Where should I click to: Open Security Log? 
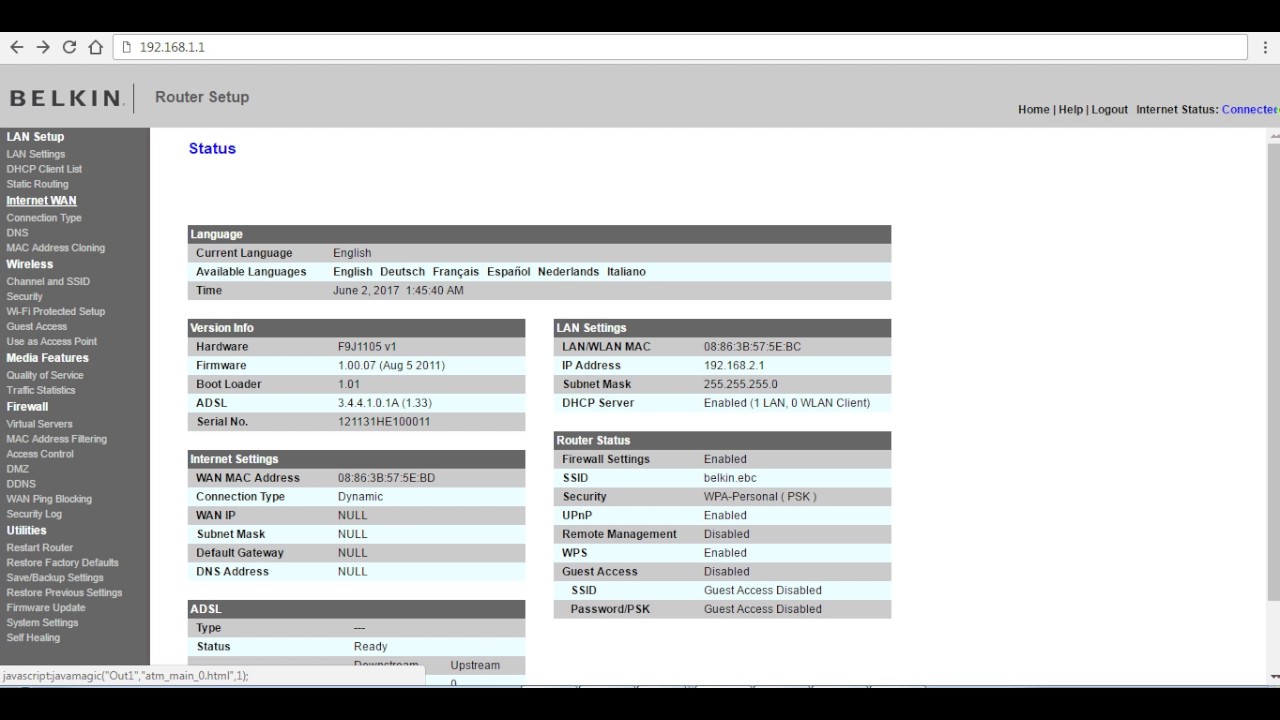[34, 514]
